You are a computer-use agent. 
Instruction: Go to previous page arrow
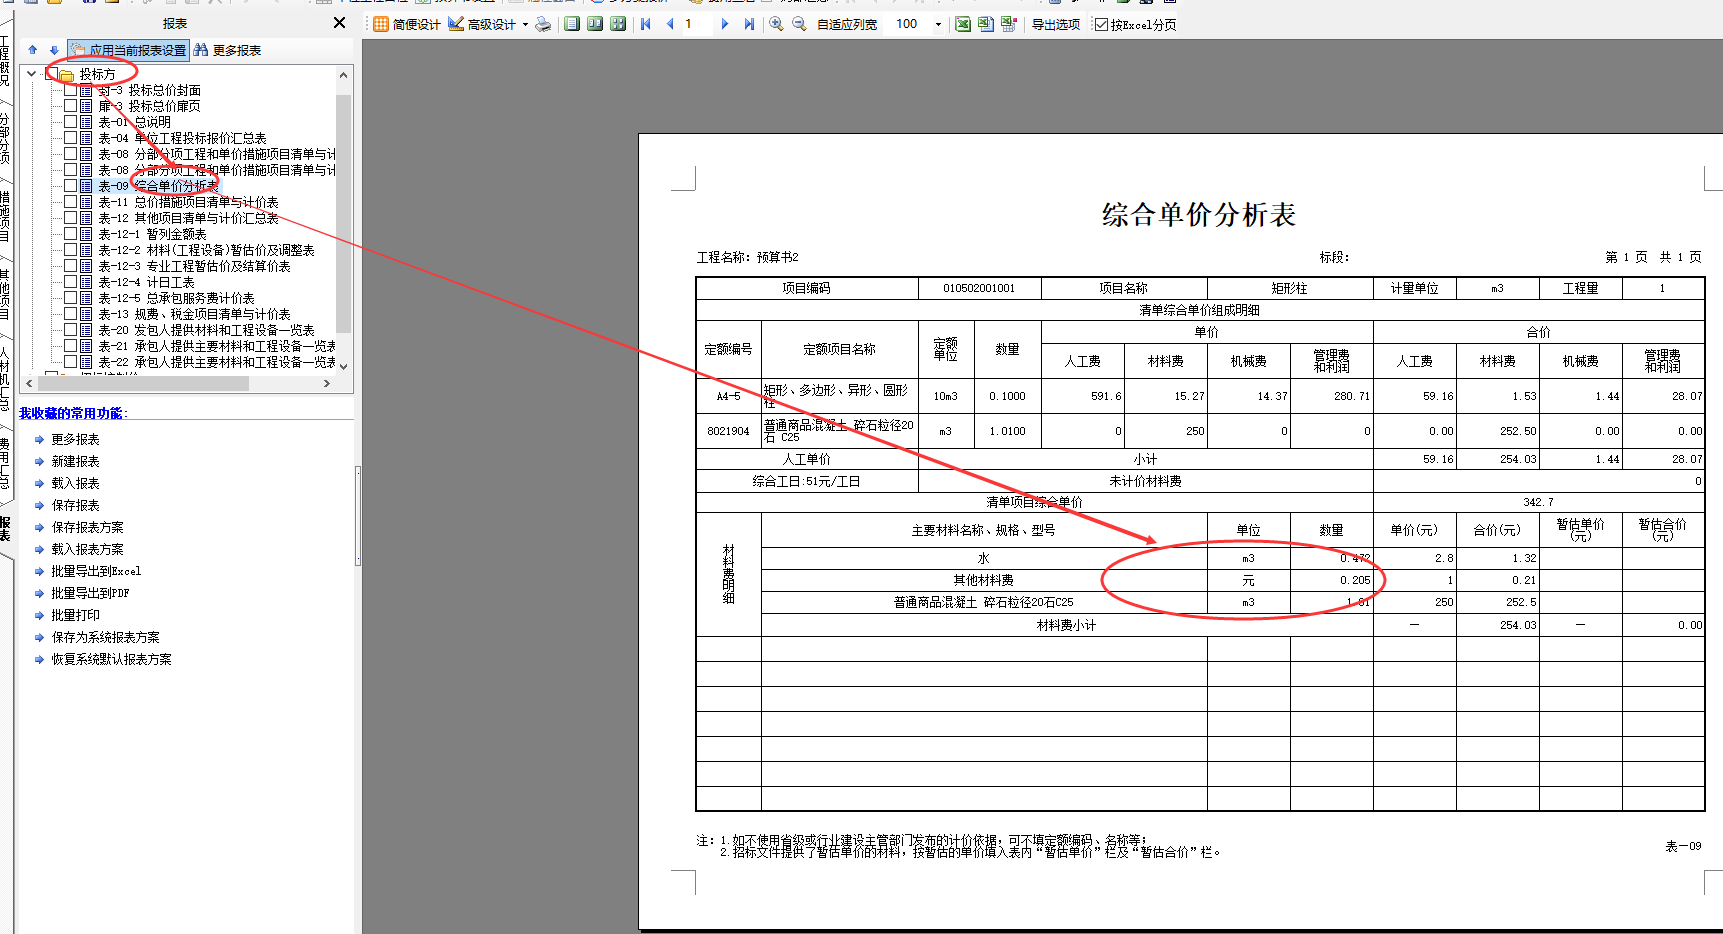pyautogui.click(x=670, y=24)
